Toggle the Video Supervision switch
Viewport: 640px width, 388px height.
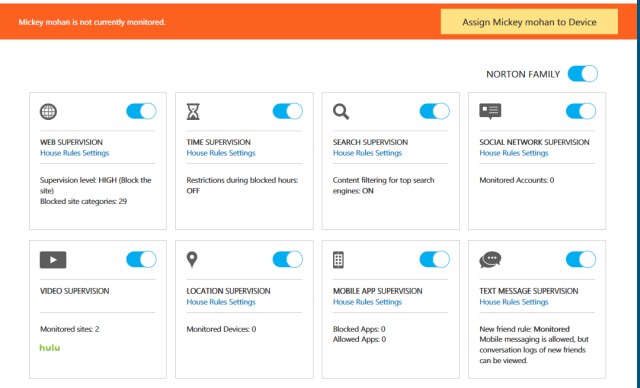click(141, 259)
